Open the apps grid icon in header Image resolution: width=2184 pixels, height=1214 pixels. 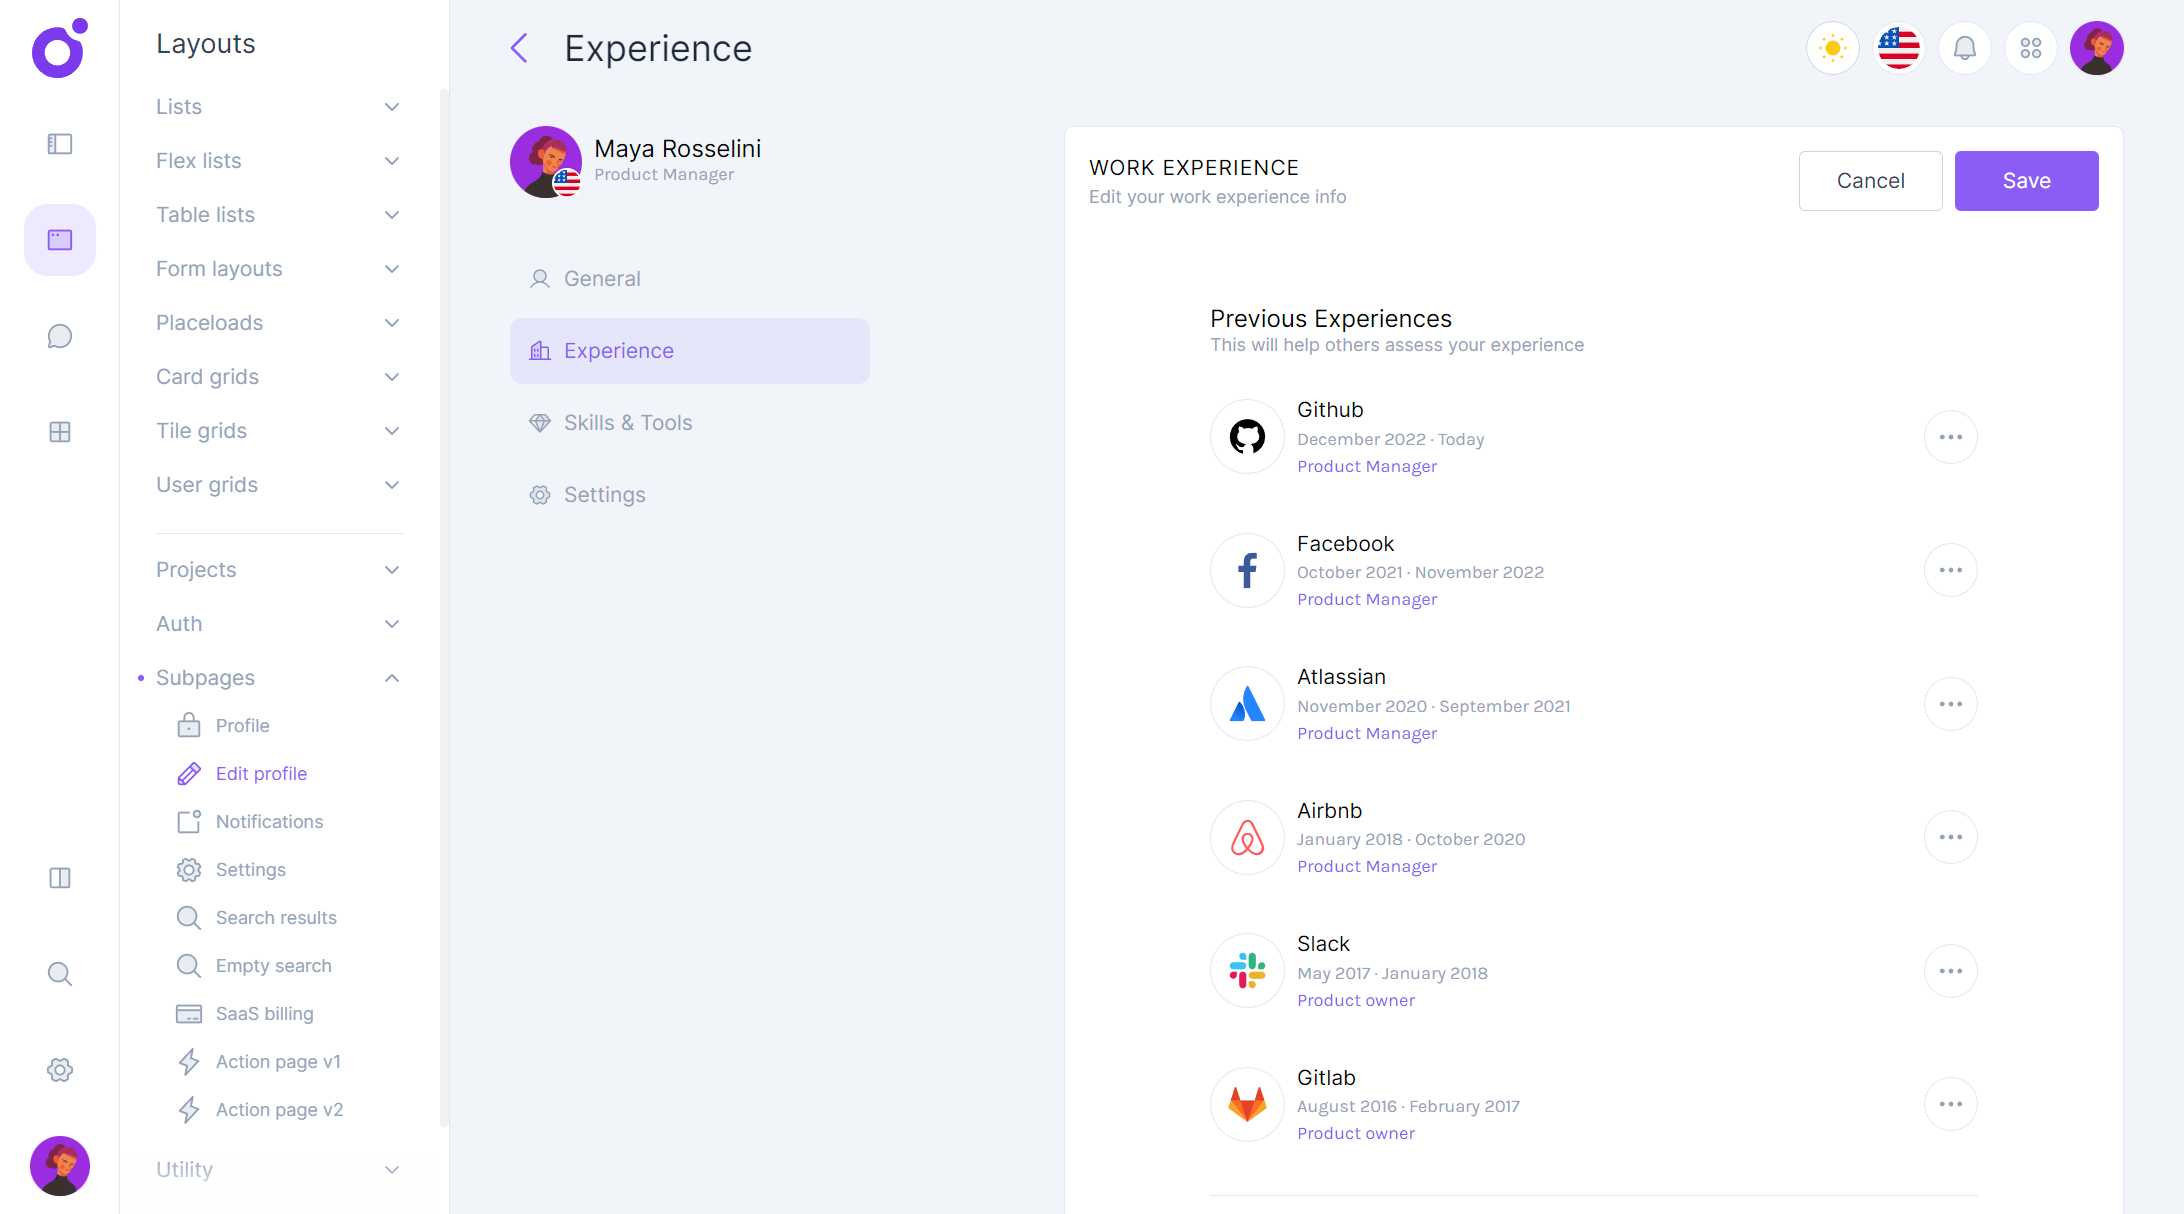pos(2030,48)
